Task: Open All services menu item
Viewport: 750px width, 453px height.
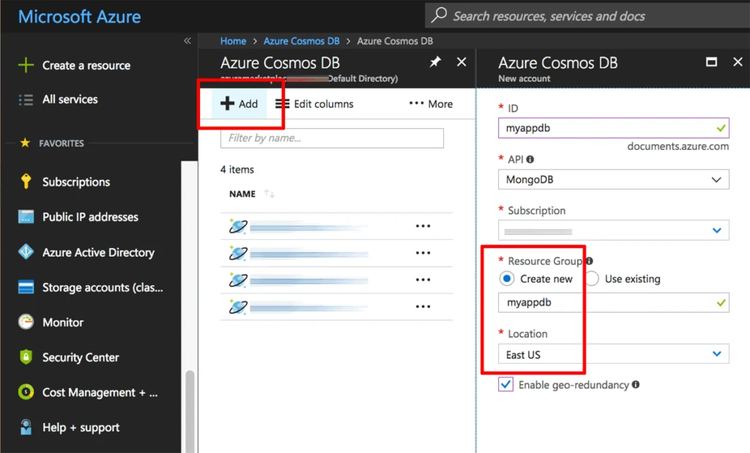Action: [x=70, y=99]
